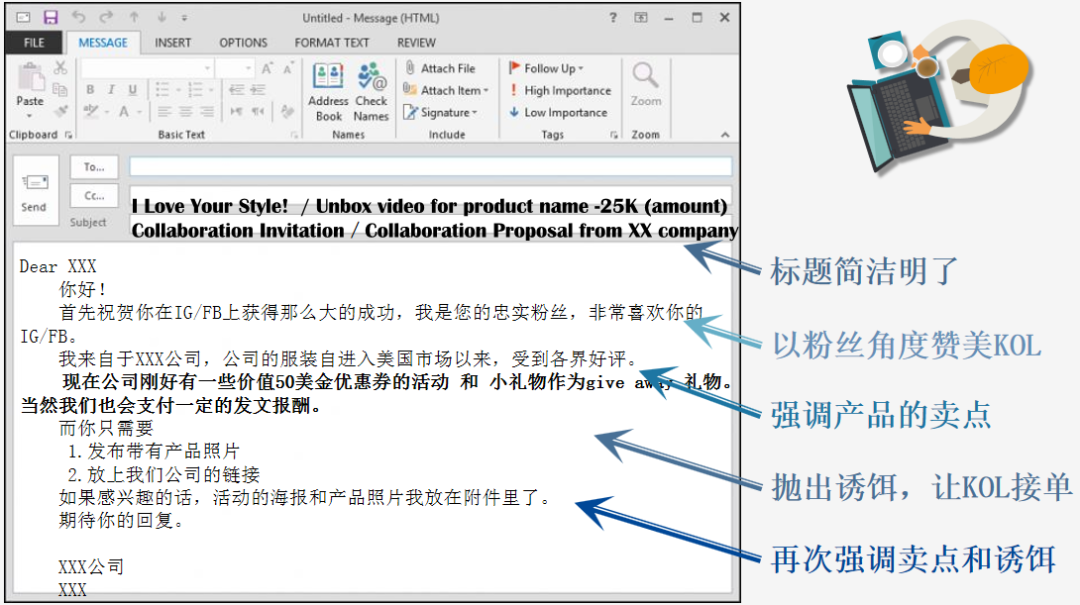Toggle Align Left
This screenshot has width=1080, height=605.
pyautogui.click(x=164, y=111)
